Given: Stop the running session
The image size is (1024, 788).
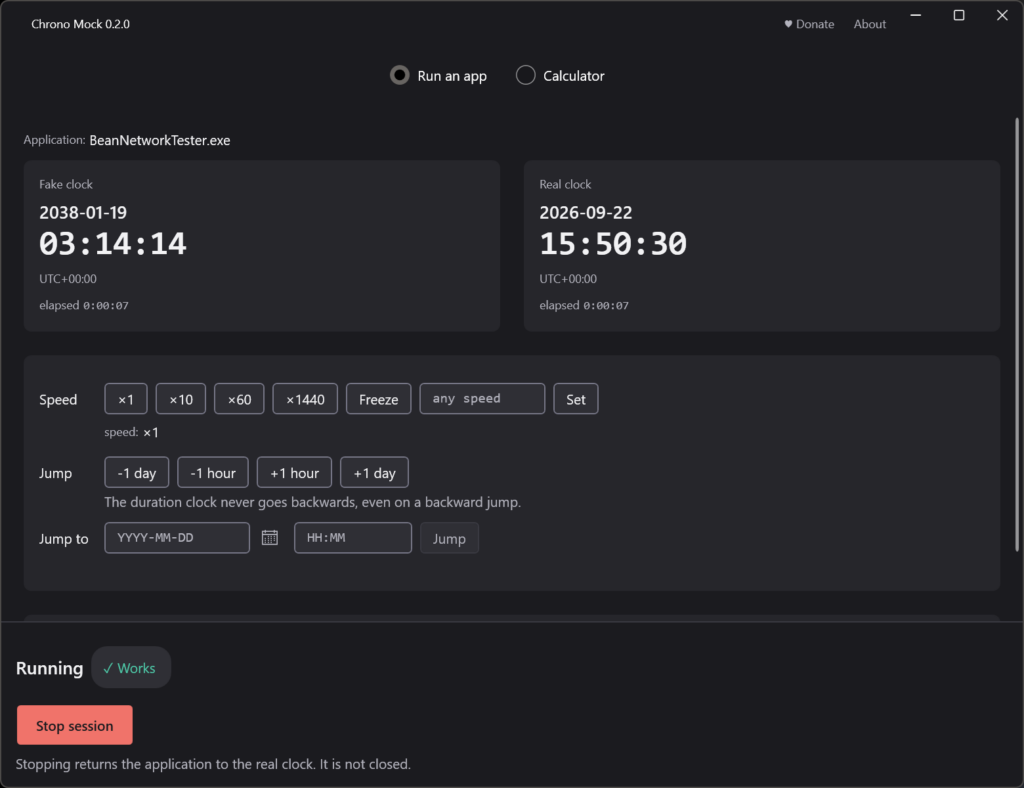Looking at the screenshot, I should coord(74,725).
